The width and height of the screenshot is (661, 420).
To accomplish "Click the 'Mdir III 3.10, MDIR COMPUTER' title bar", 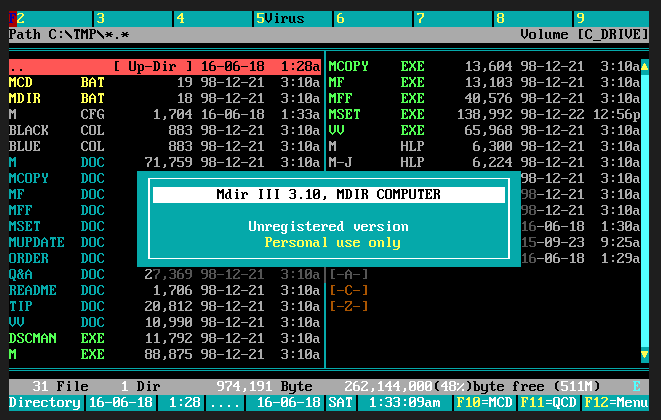I will tap(329, 194).
